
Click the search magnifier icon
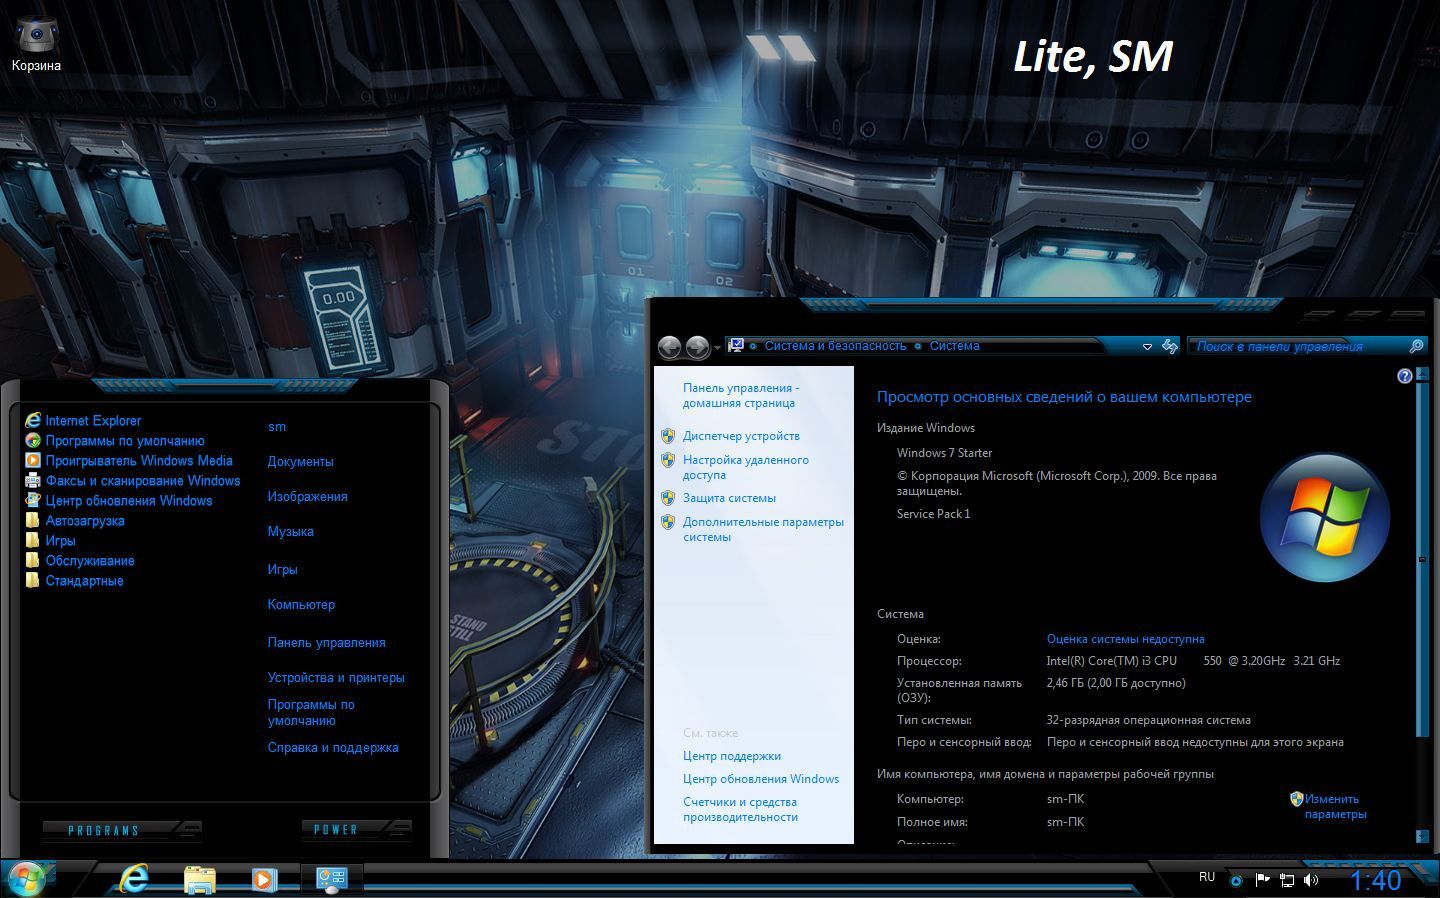coord(1416,346)
